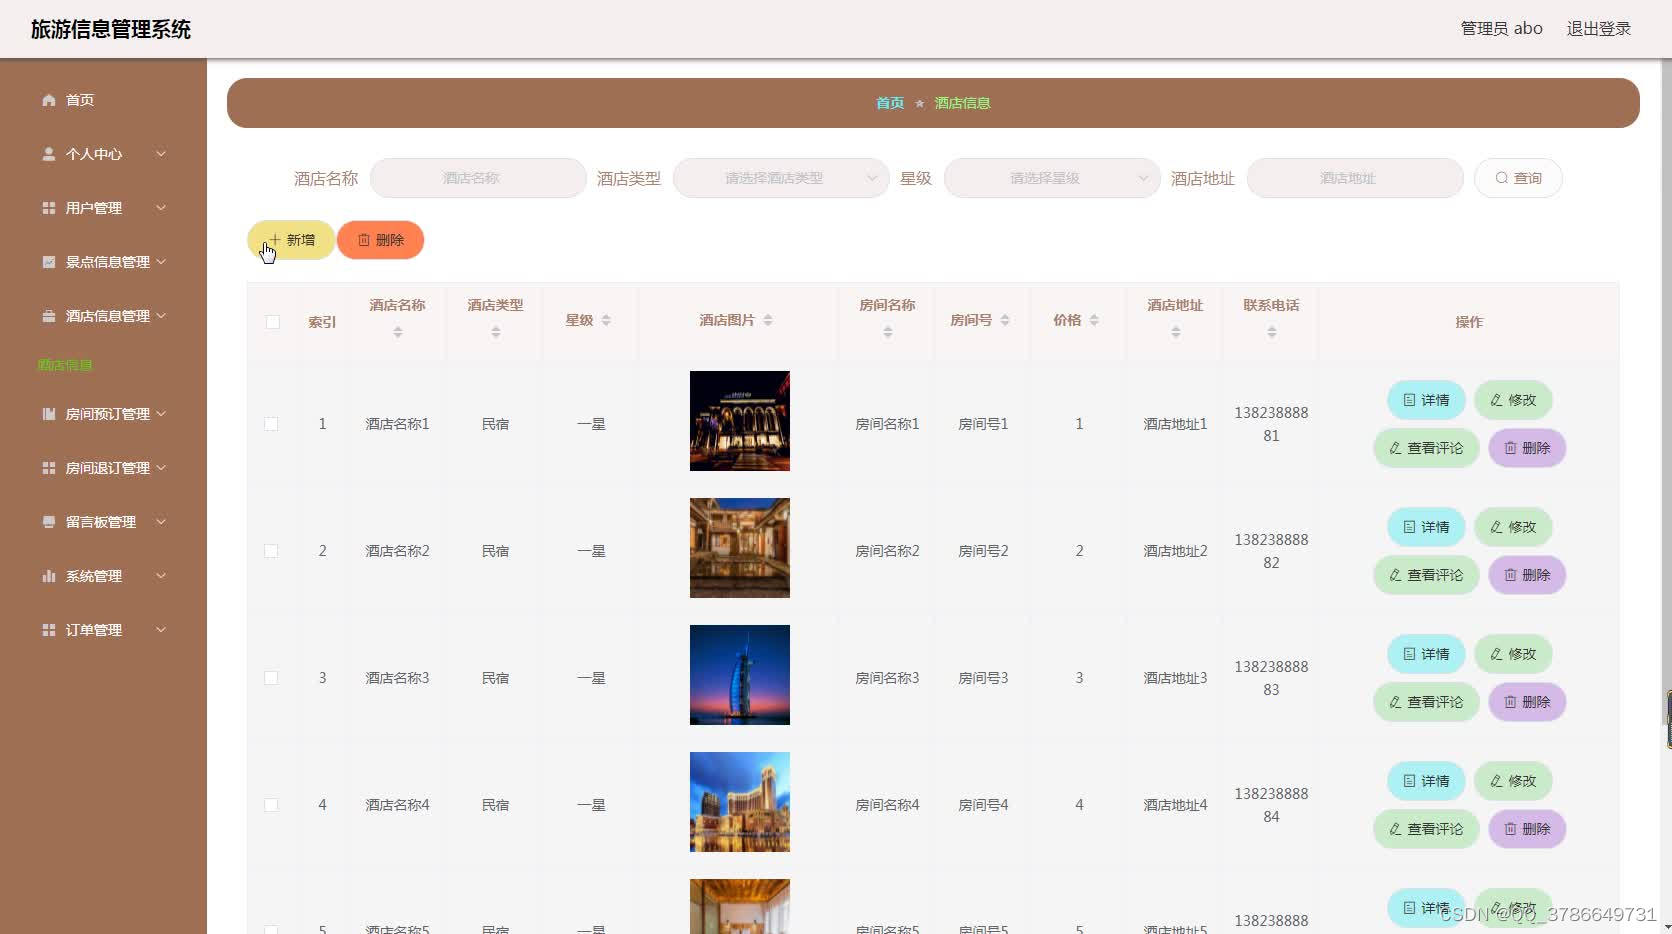Tick the checkbox for row 酒店名称2
1672x934 pixels.
click(271, 551)
